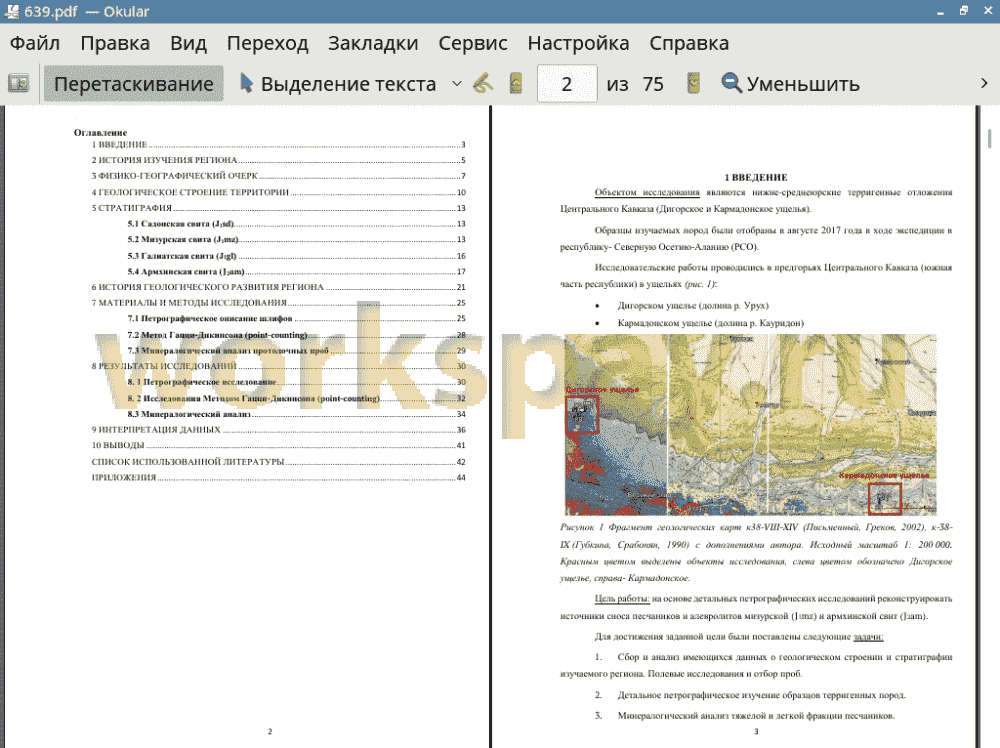Toggle the sidebar panel icon in the toolbar
1000x748 pixels.
pos(18,84)
